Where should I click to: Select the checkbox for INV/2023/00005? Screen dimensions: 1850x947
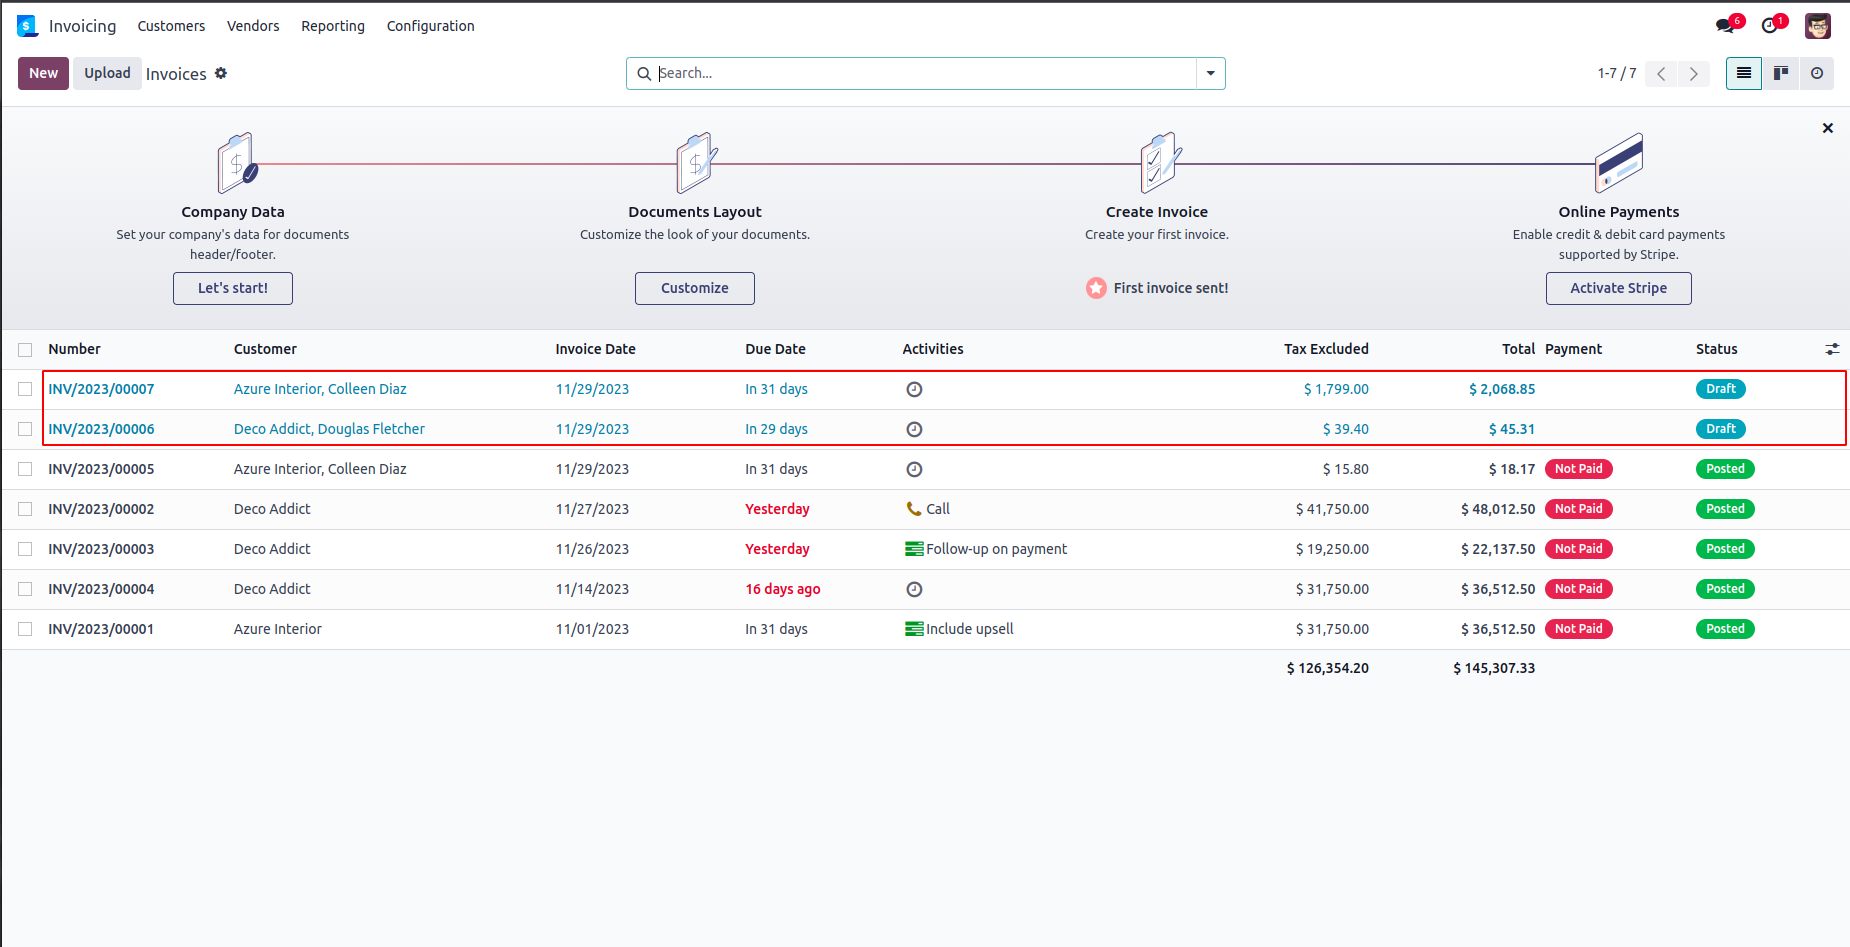[x=25, y=469]
